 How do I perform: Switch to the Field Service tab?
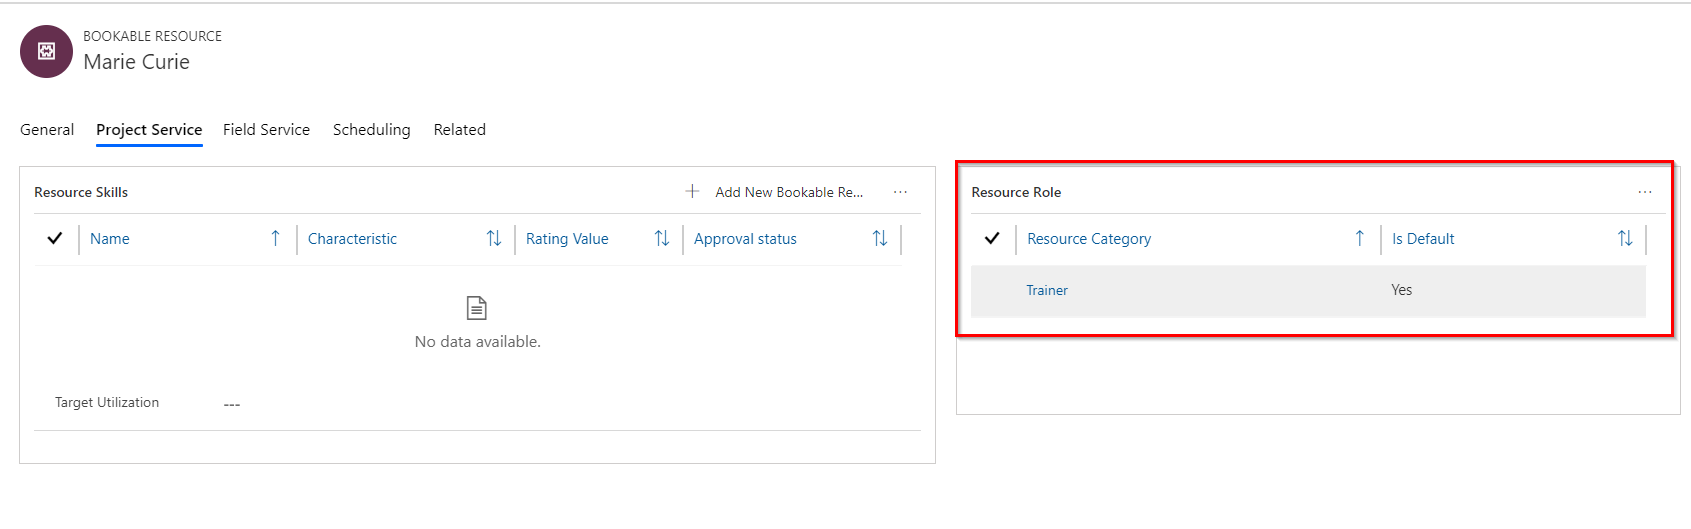pyautogui.click(x=266, y=130)
